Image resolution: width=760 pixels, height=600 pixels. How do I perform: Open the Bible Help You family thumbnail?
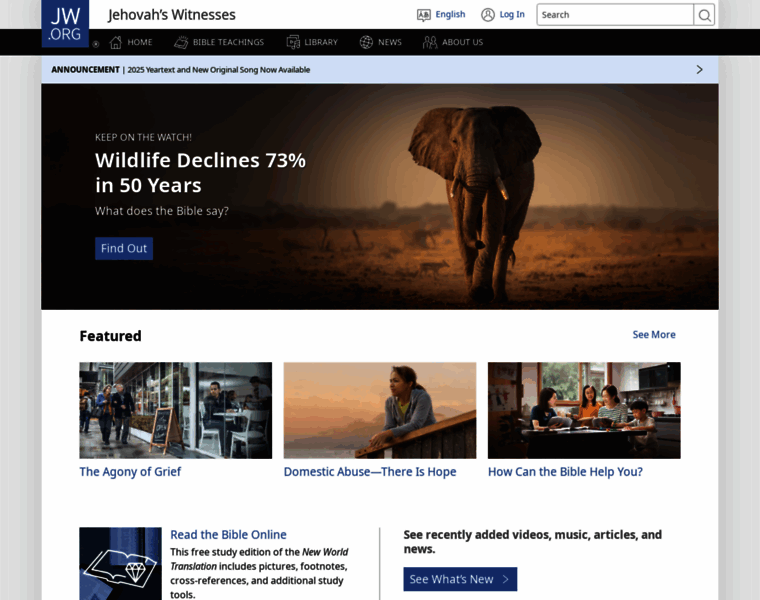coord(584,411)
